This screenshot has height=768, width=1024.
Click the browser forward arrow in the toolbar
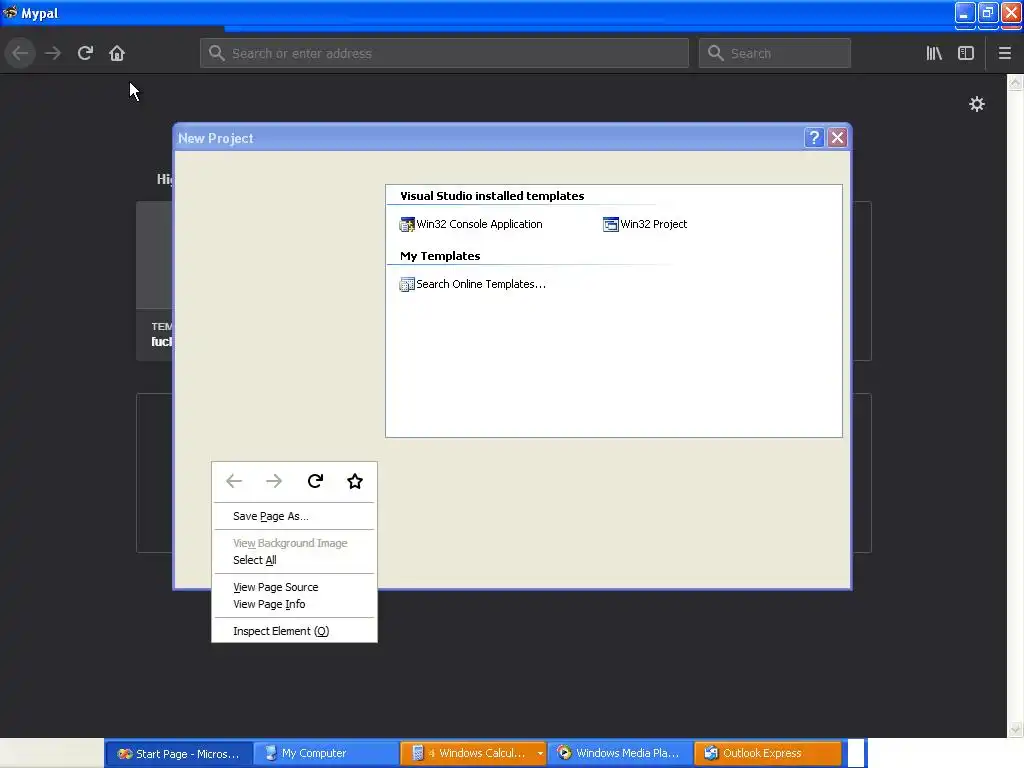pos(53,53)
